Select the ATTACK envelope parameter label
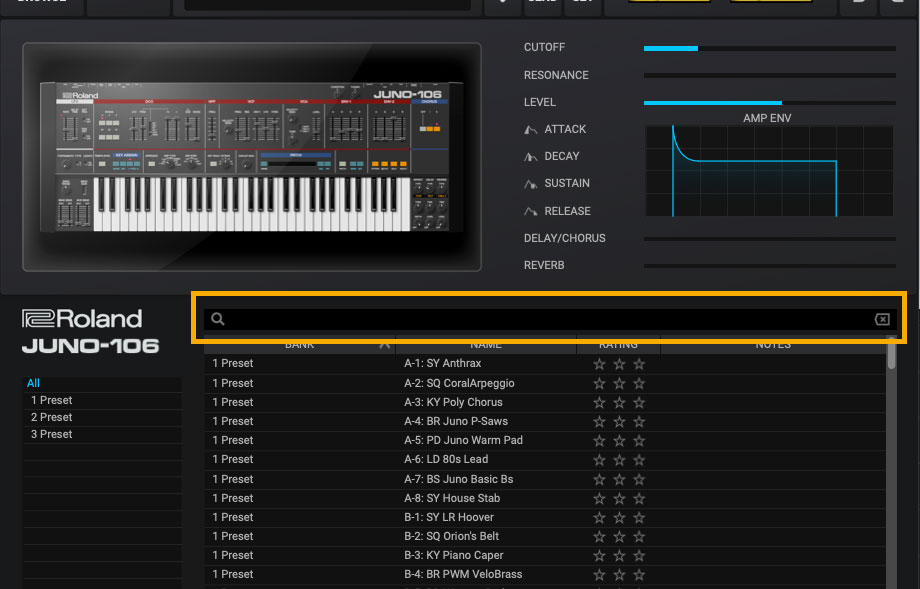Image resolution: width=920 pixels, height=589 pixels. (565, 129)
